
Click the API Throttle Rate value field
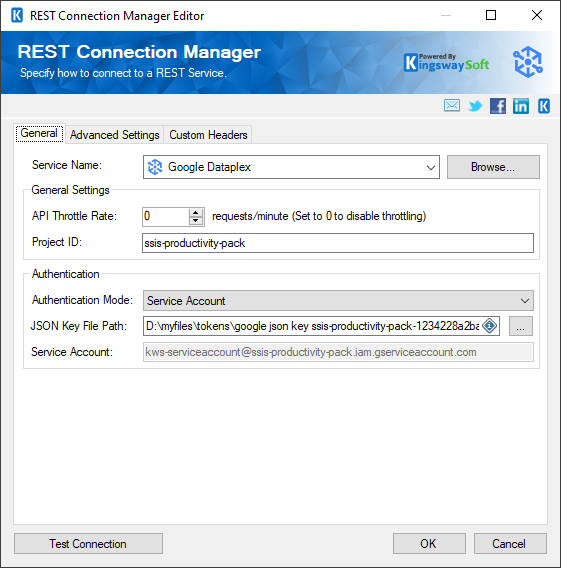click(x=166, y=217)
